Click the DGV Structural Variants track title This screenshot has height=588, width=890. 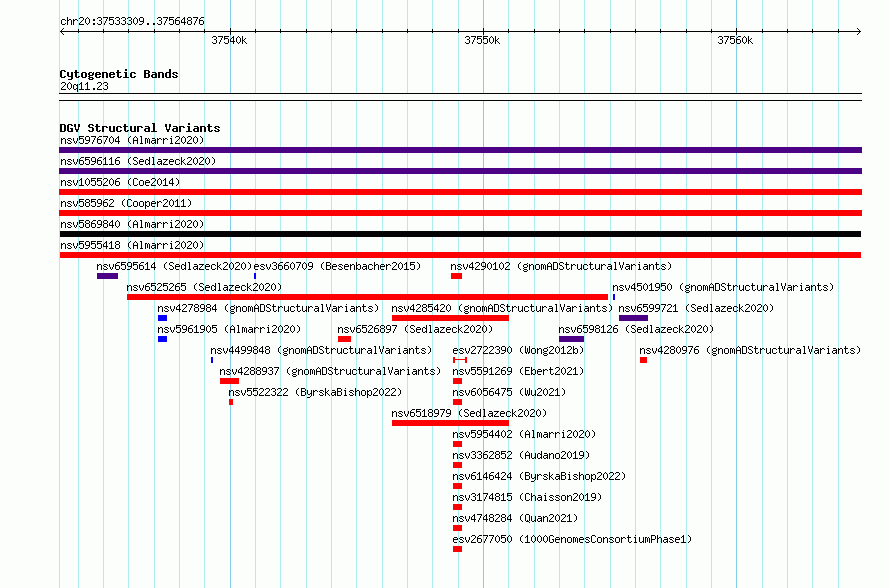[x=140, y=128]
